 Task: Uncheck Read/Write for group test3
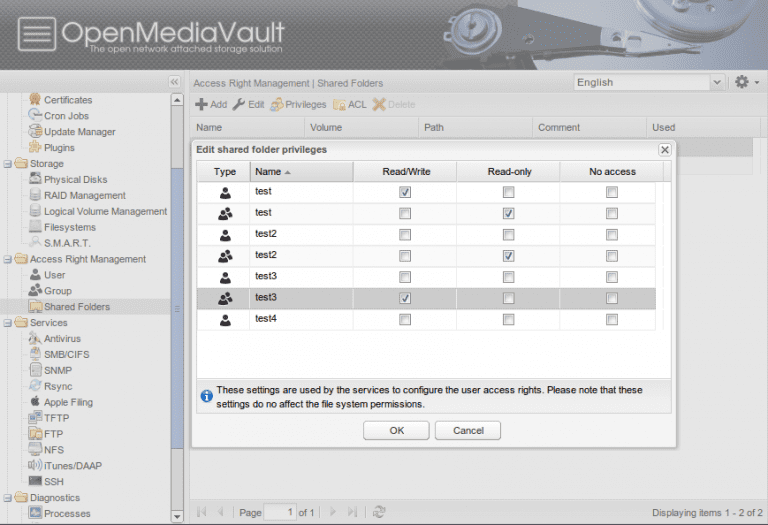(405, 298)
